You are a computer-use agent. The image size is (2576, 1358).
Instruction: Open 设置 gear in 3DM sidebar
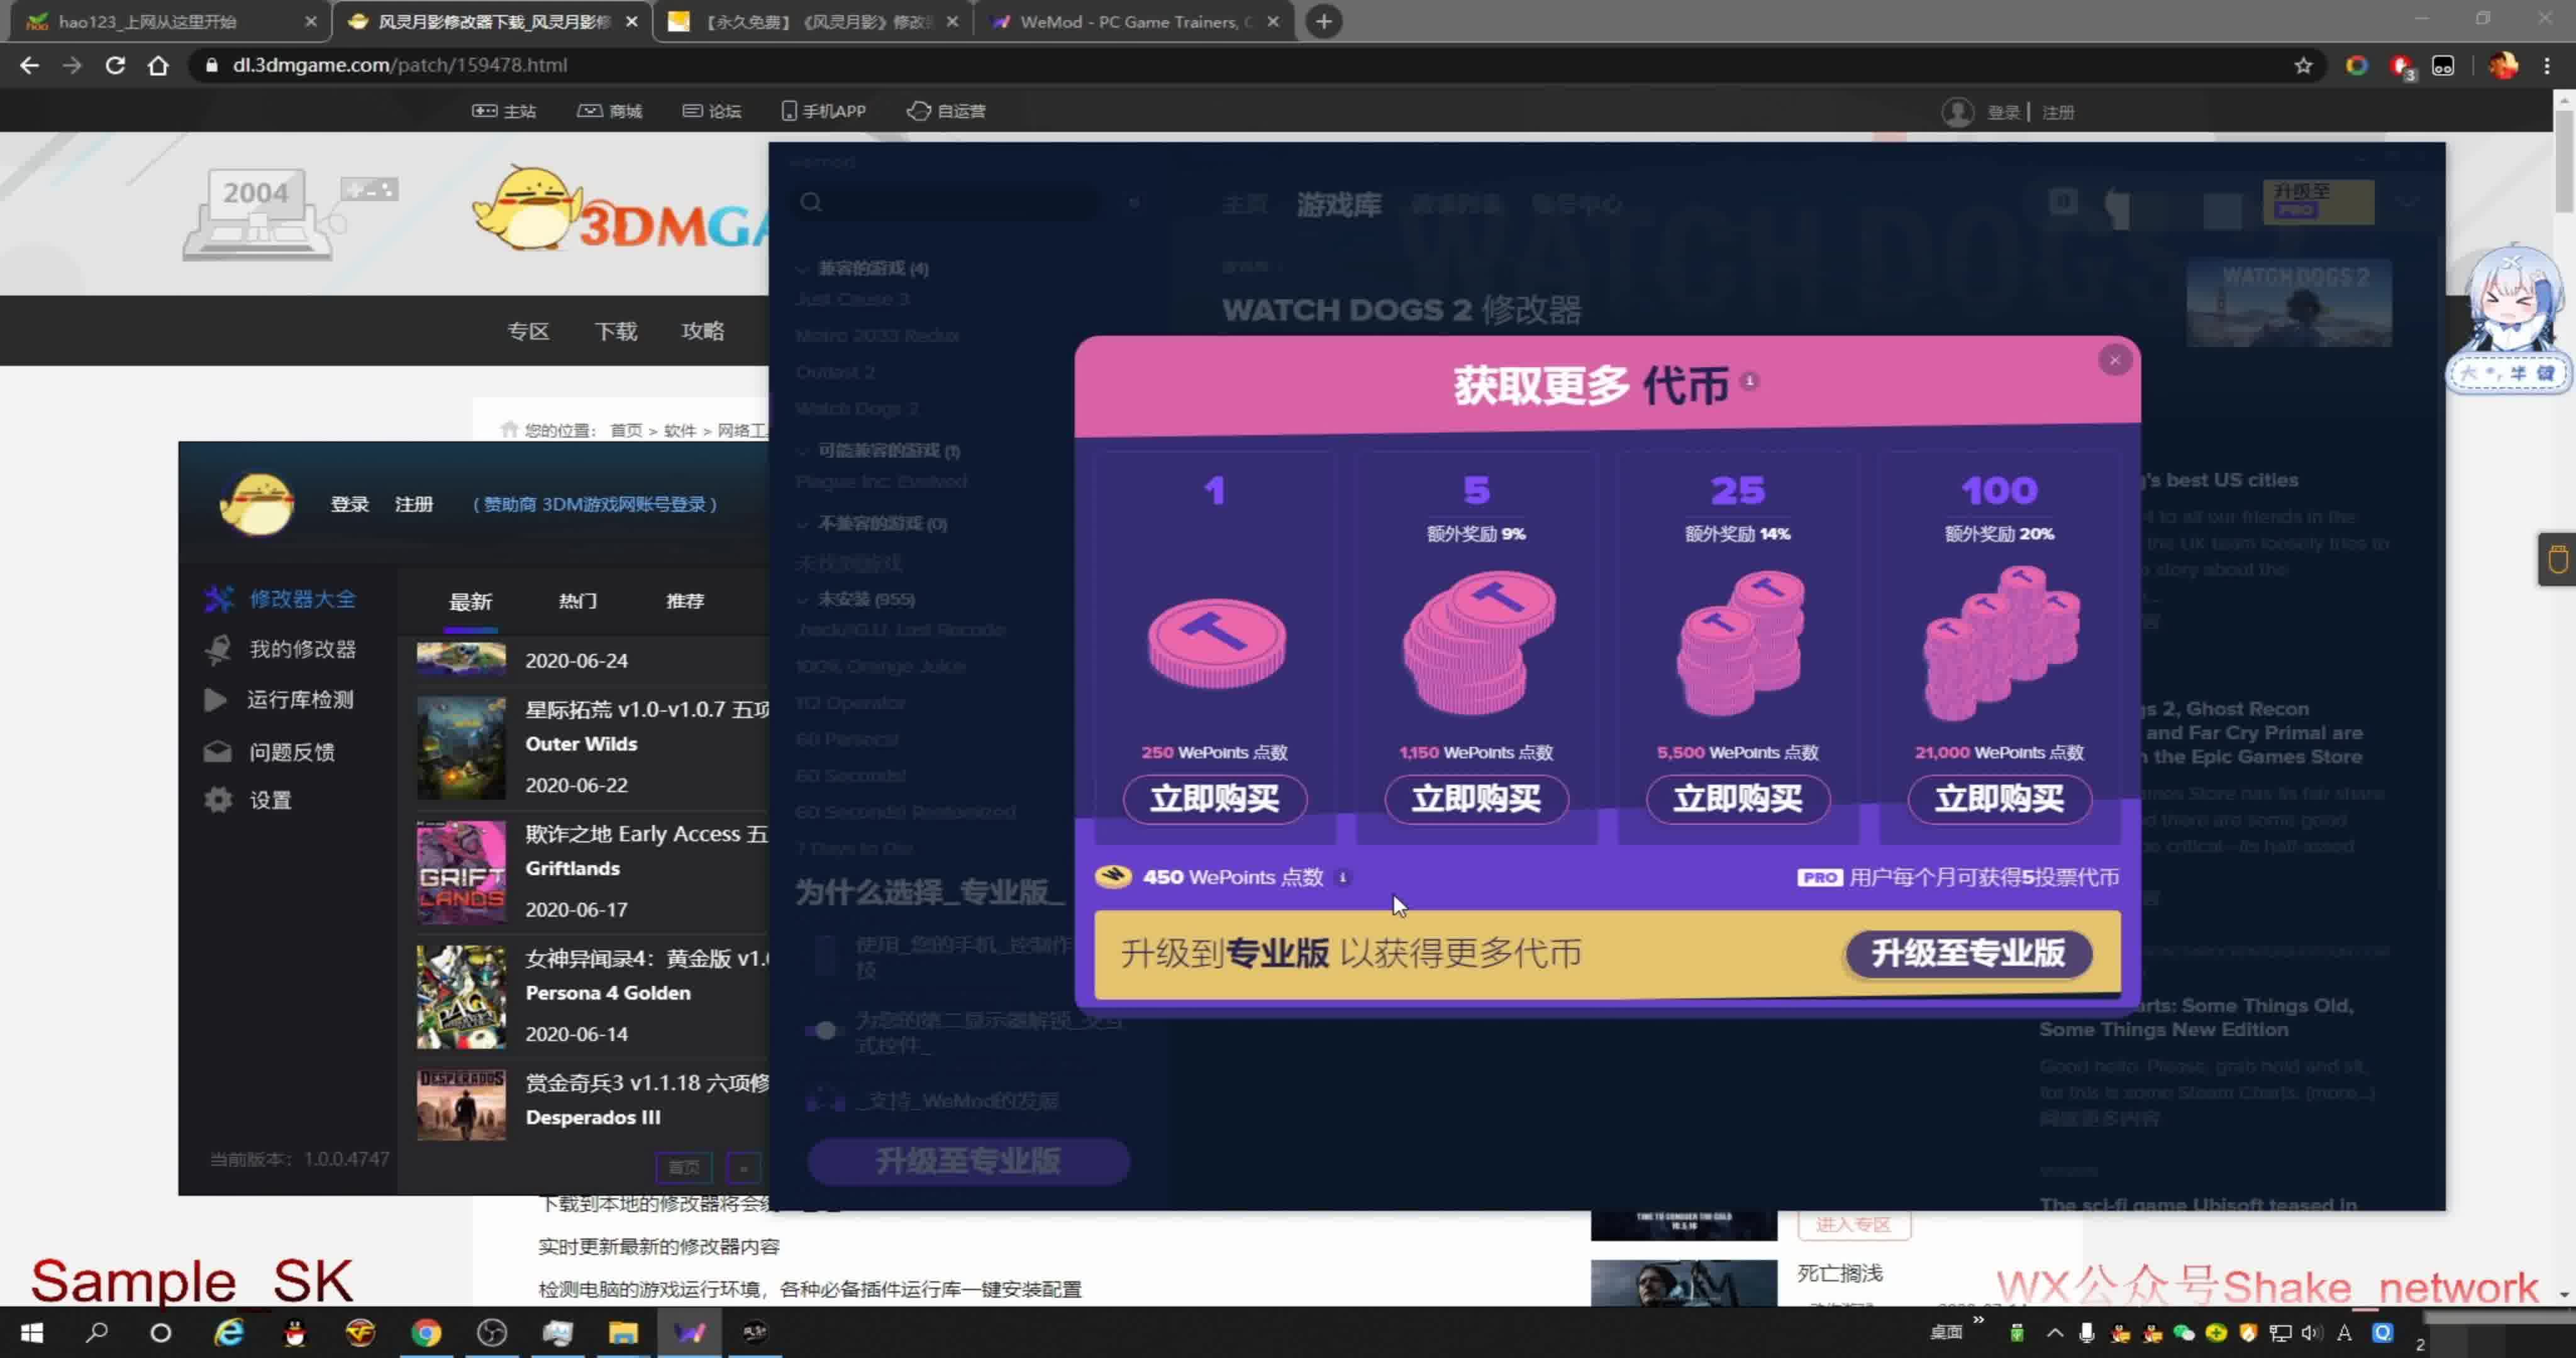pos(248,800)
